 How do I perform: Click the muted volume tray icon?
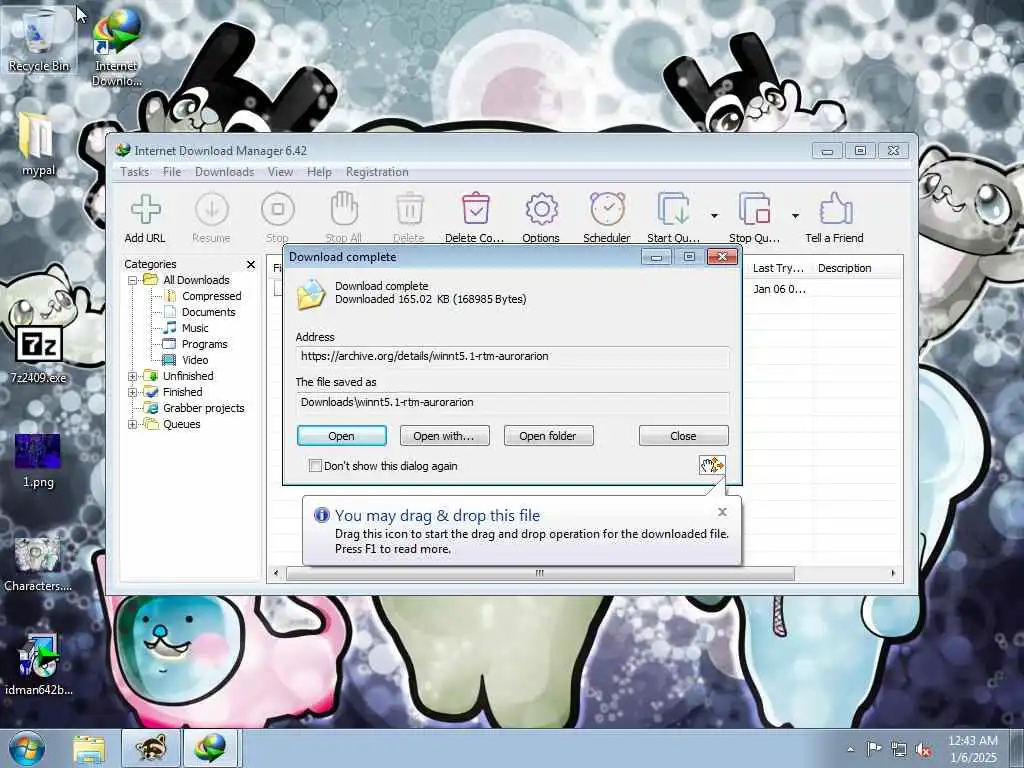pyautogui.click(x=923, y=750)
